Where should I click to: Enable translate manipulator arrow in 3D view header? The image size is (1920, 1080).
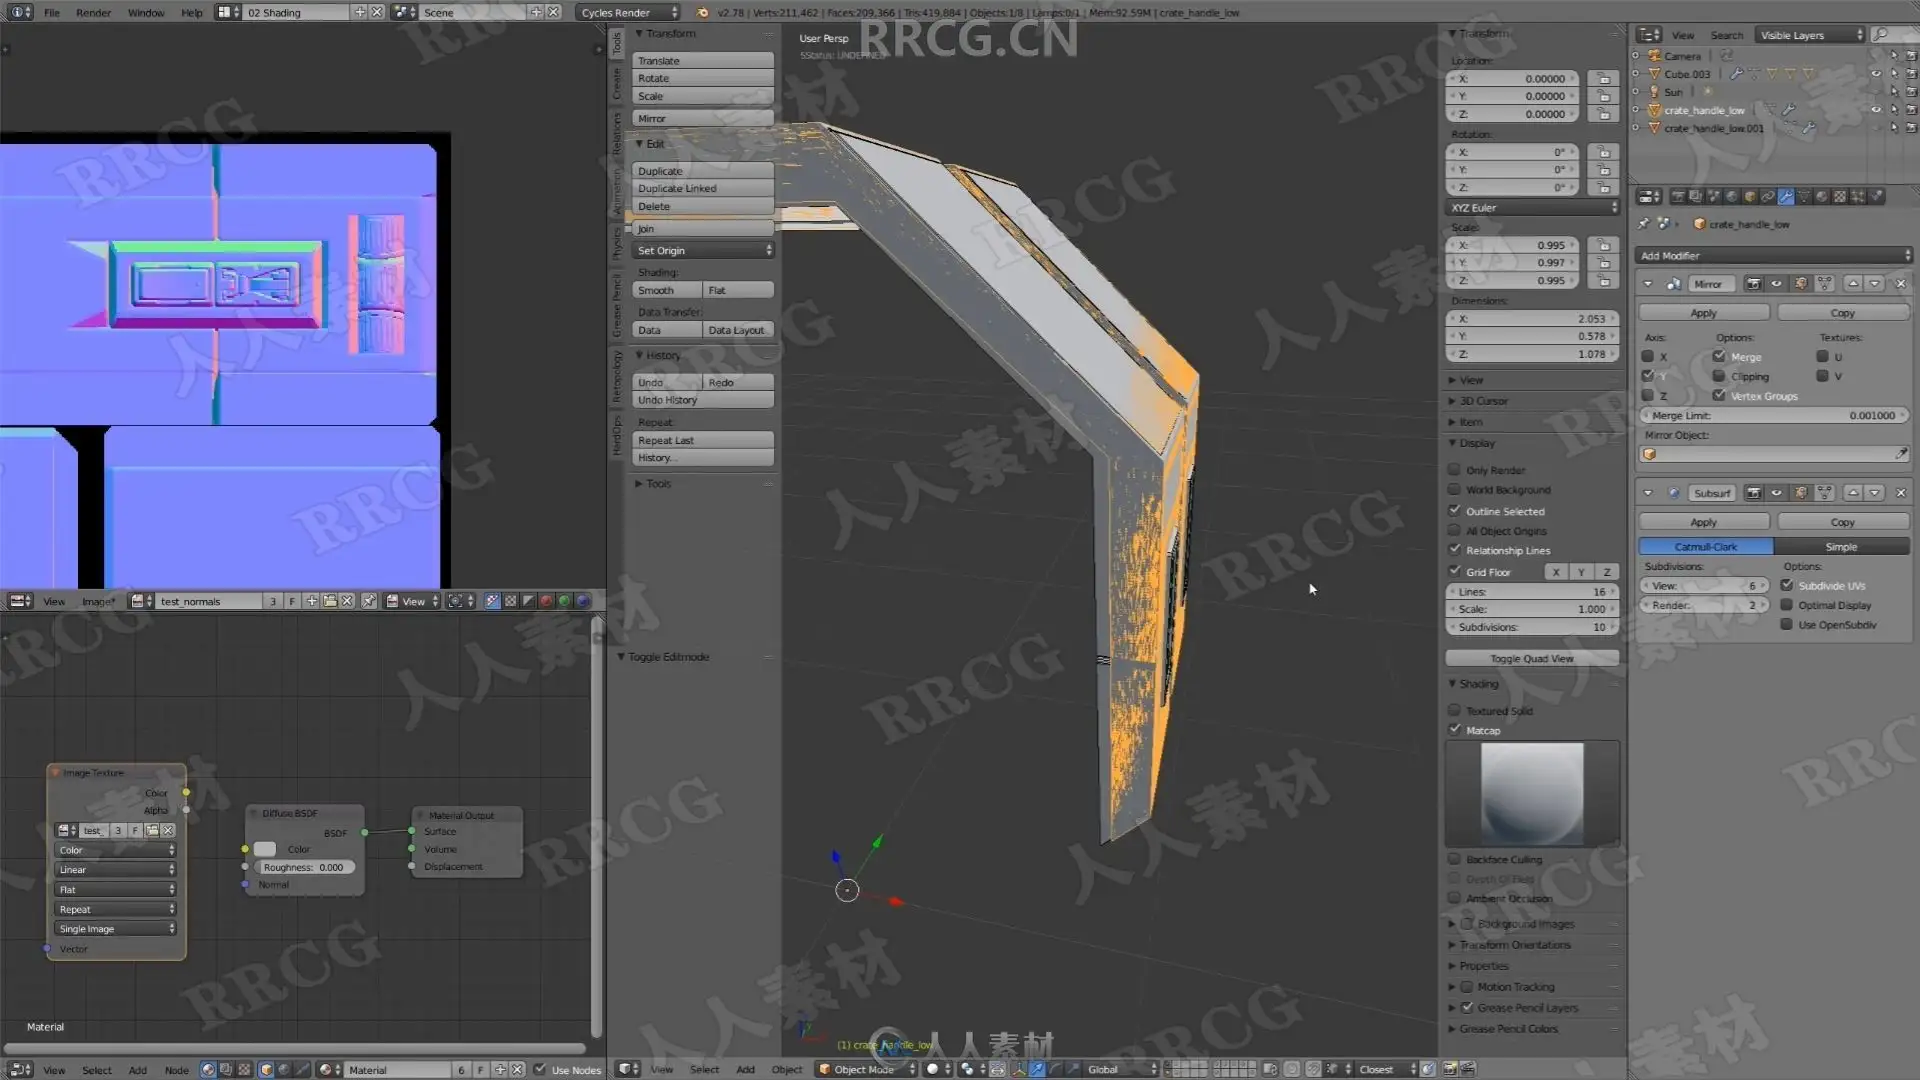tap(1037, 1069)
